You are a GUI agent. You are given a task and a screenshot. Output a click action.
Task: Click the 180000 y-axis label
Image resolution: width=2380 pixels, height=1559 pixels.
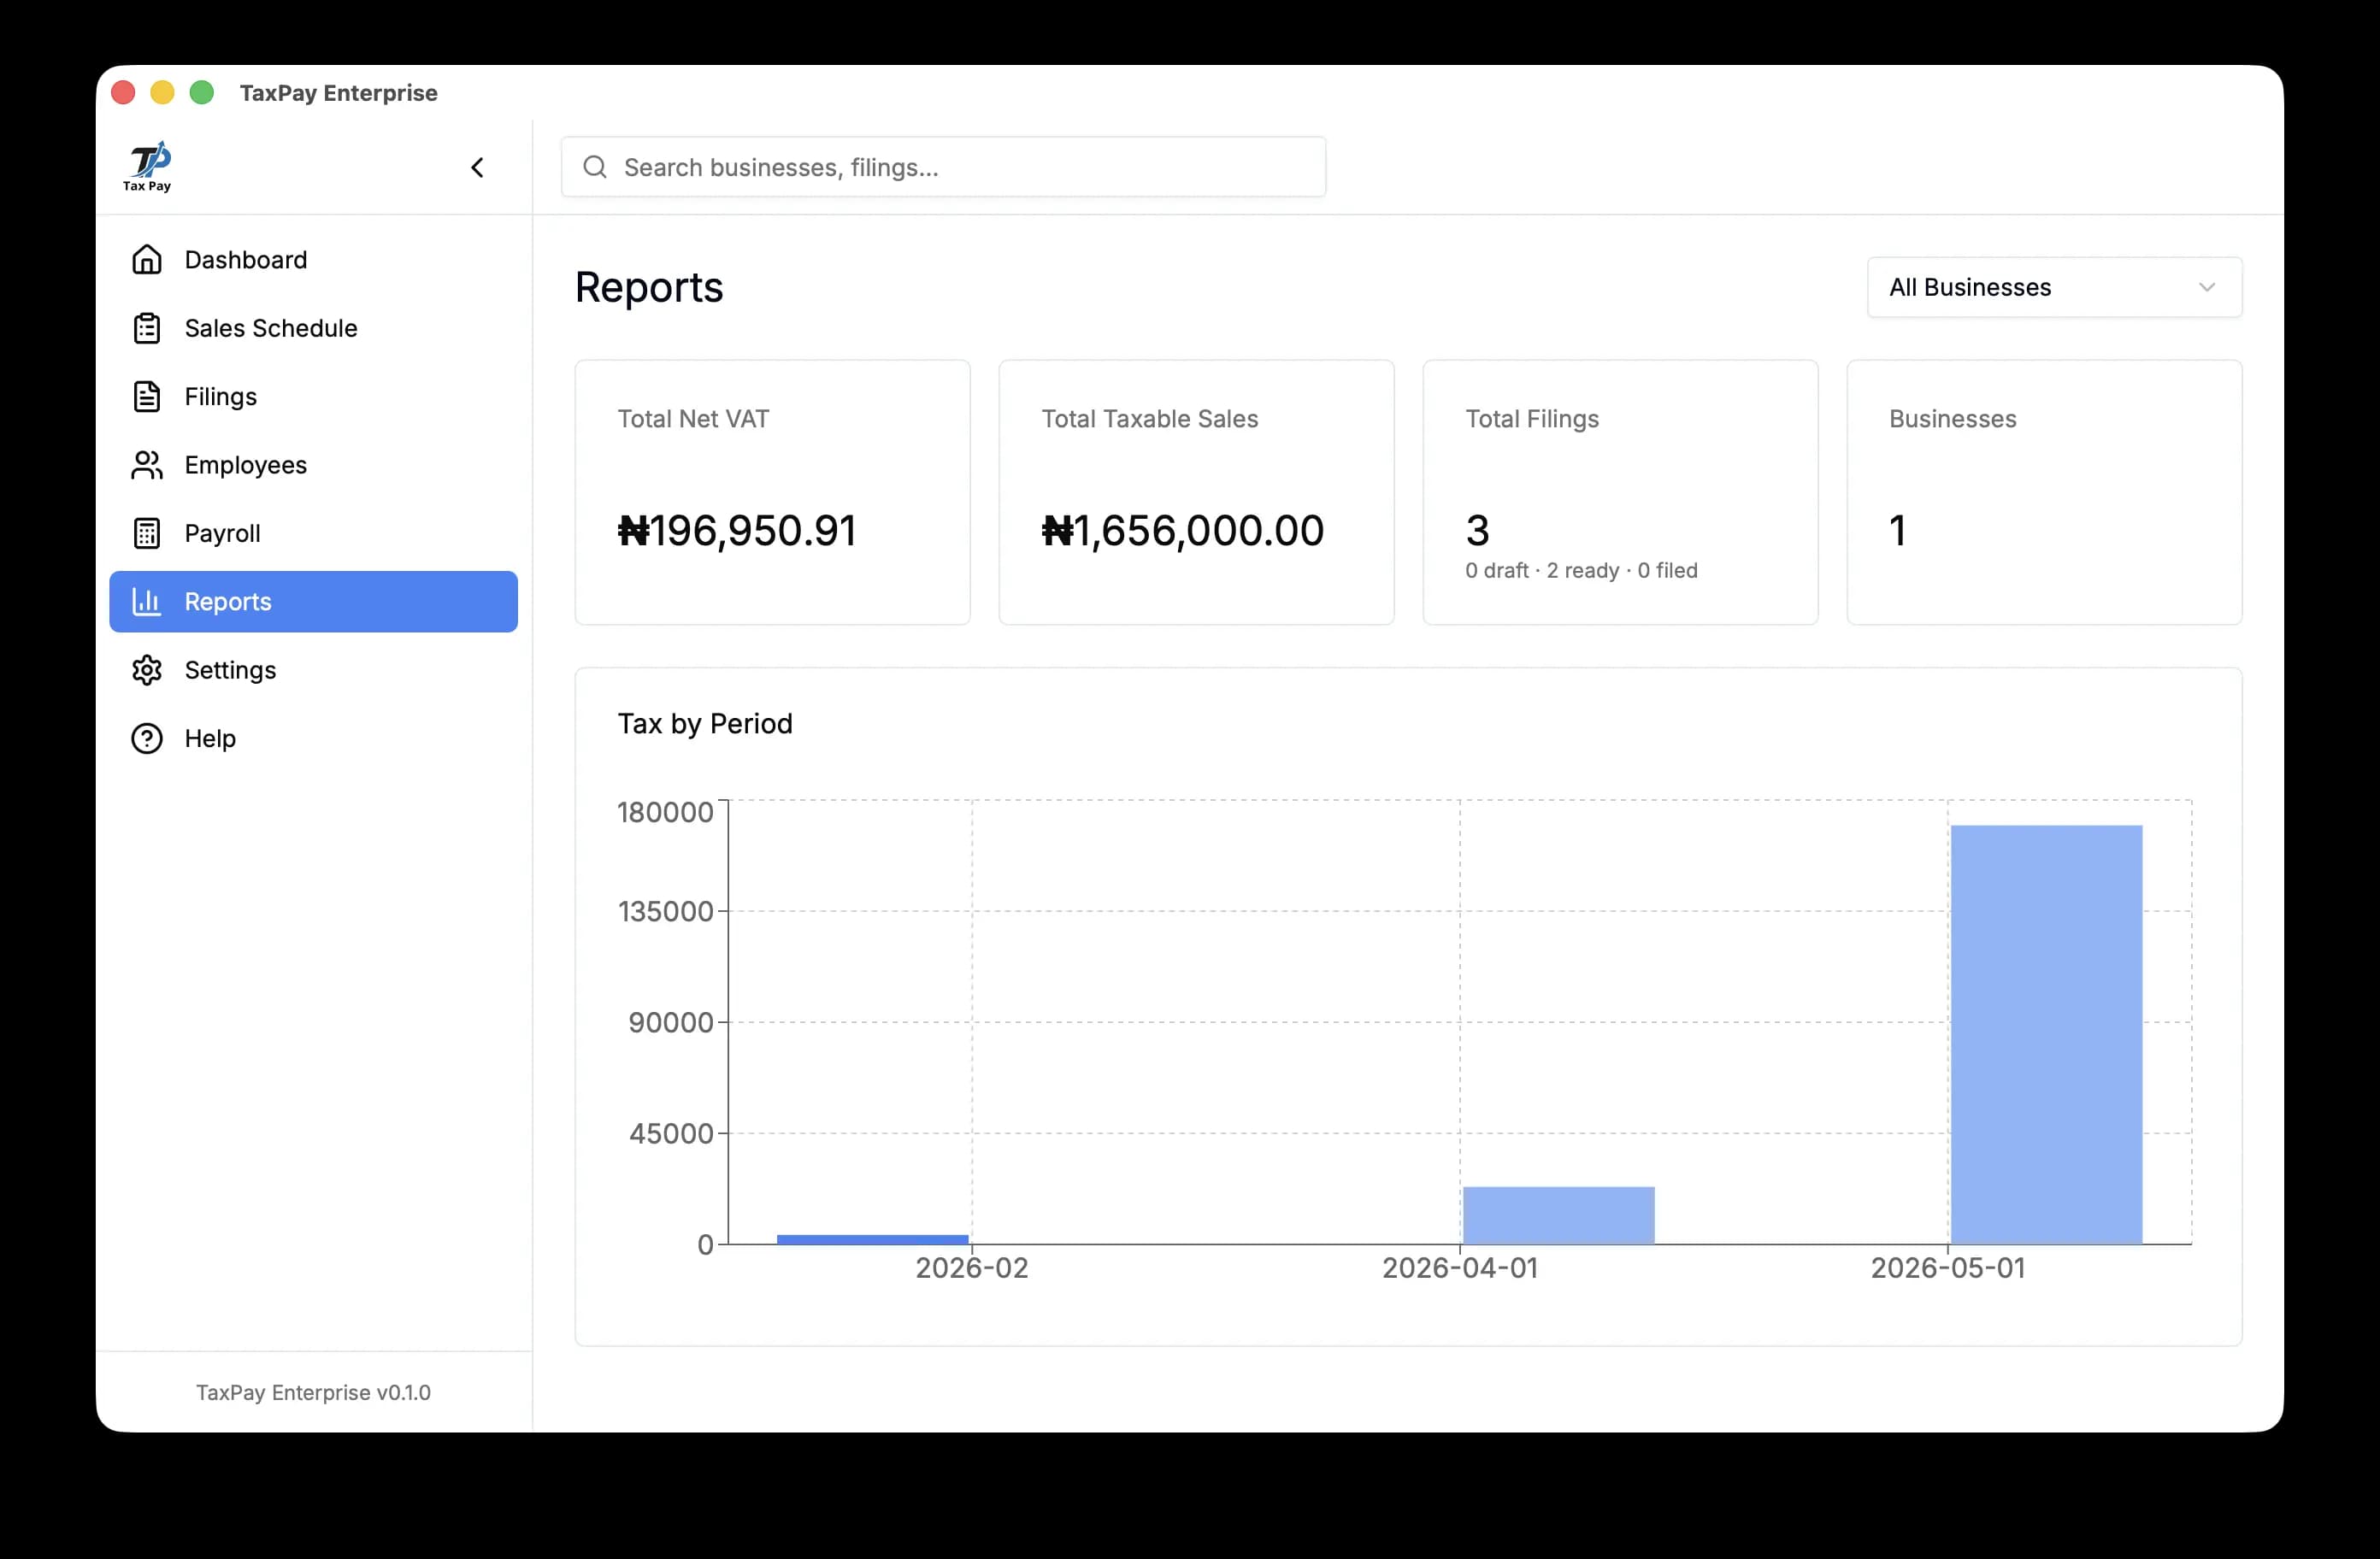point(665,812)
